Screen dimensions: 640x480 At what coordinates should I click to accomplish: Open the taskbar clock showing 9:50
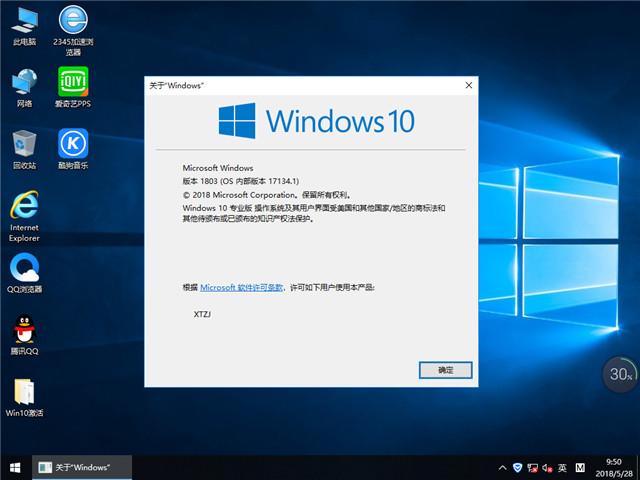614,468
